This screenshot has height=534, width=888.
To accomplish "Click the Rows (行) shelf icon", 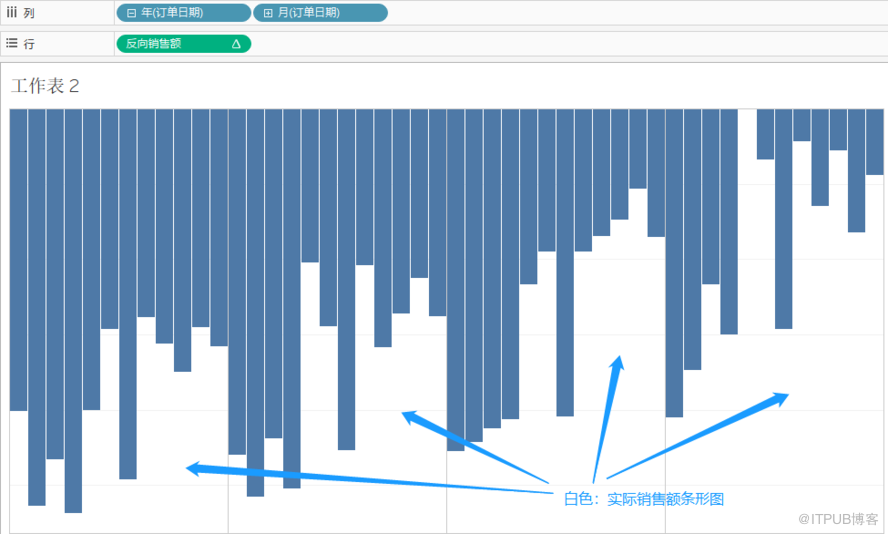I will pyautogui.click(x=12, y=44).
